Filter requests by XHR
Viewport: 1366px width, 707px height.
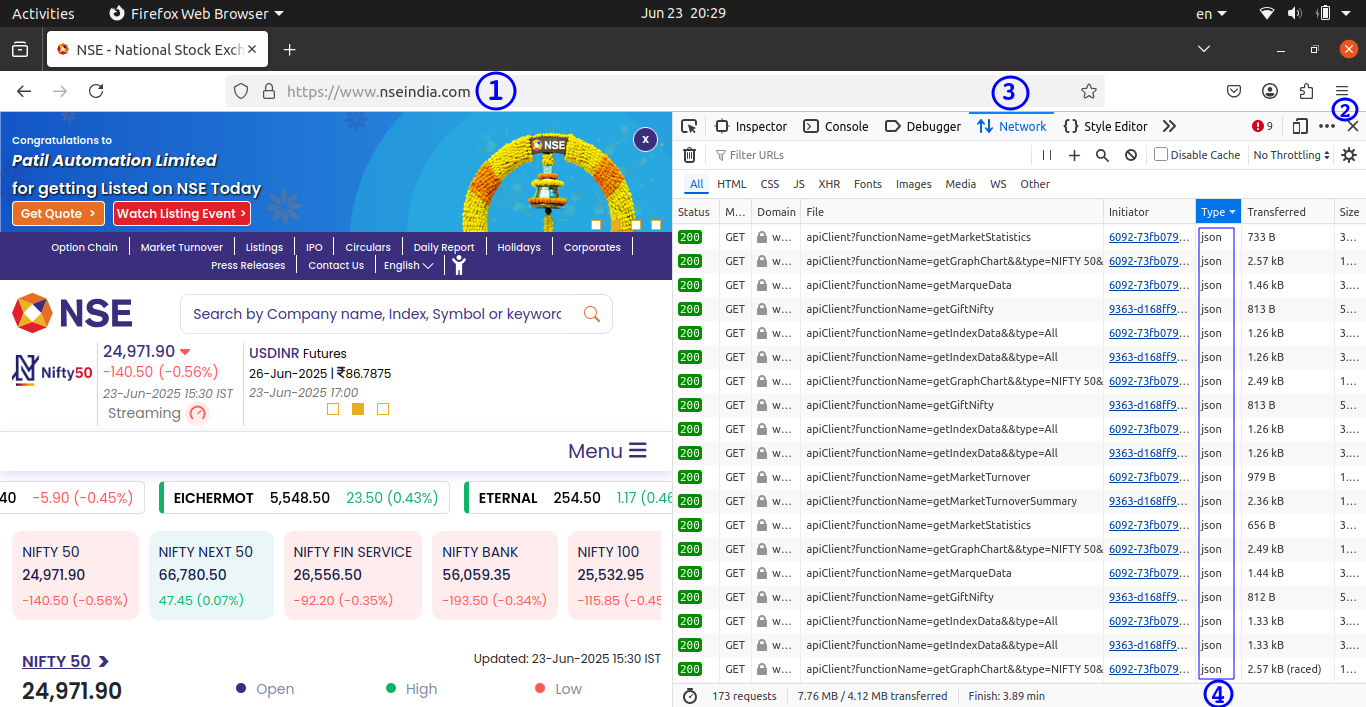click(x=829, y=184)
